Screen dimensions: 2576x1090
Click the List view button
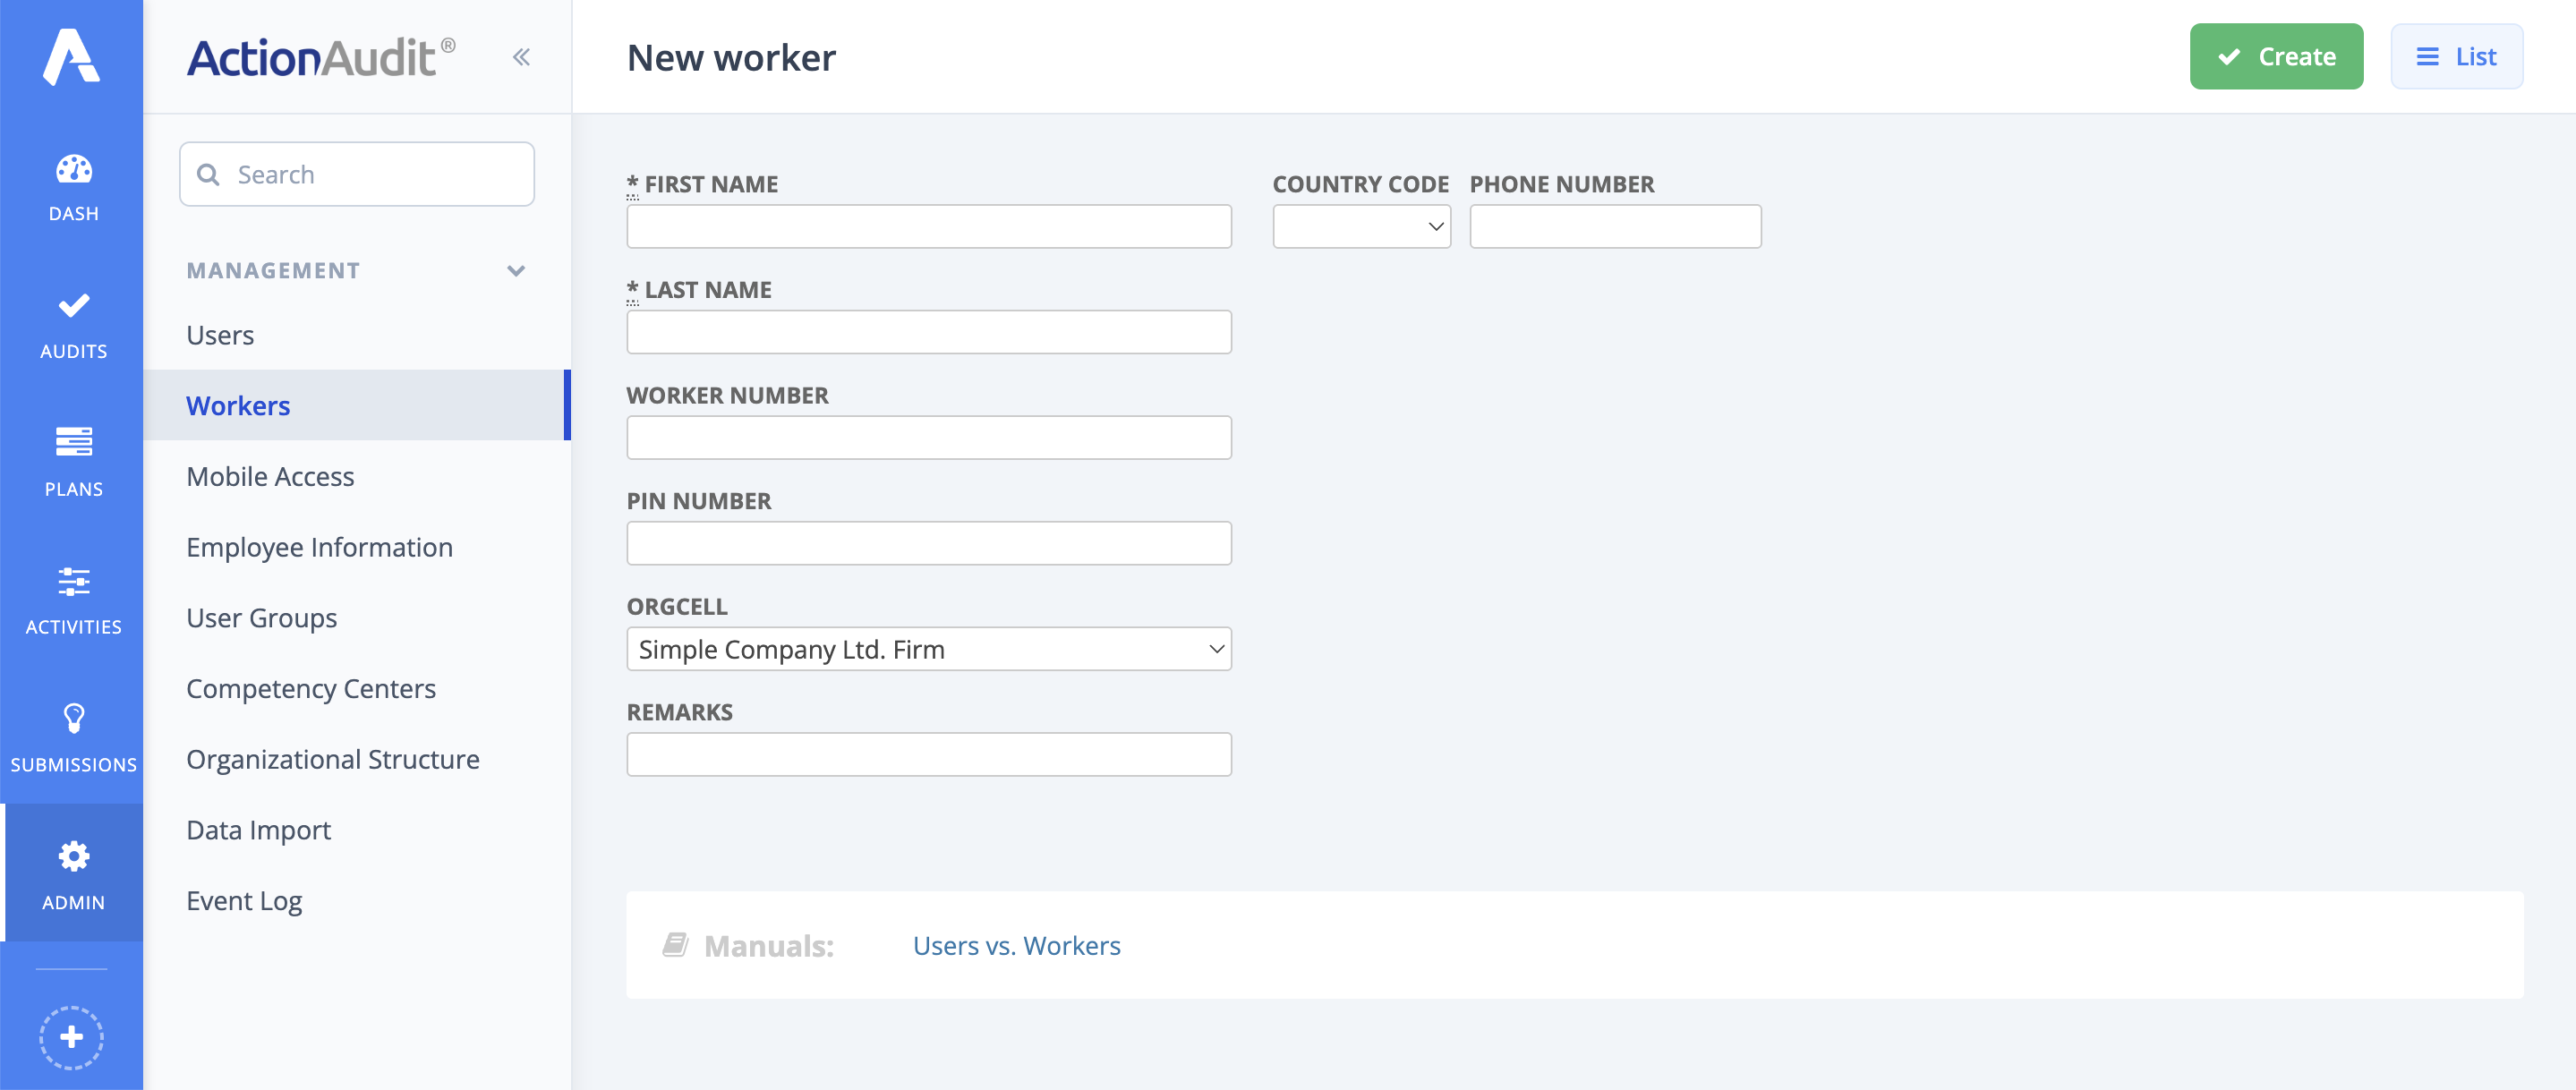pos(2457,56)
